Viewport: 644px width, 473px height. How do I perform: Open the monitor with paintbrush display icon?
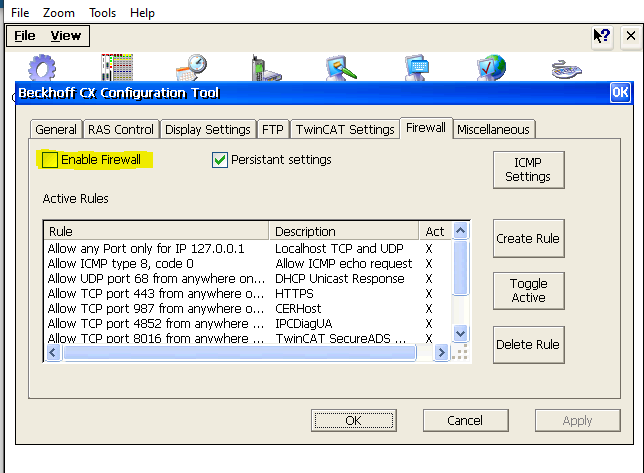340,68
